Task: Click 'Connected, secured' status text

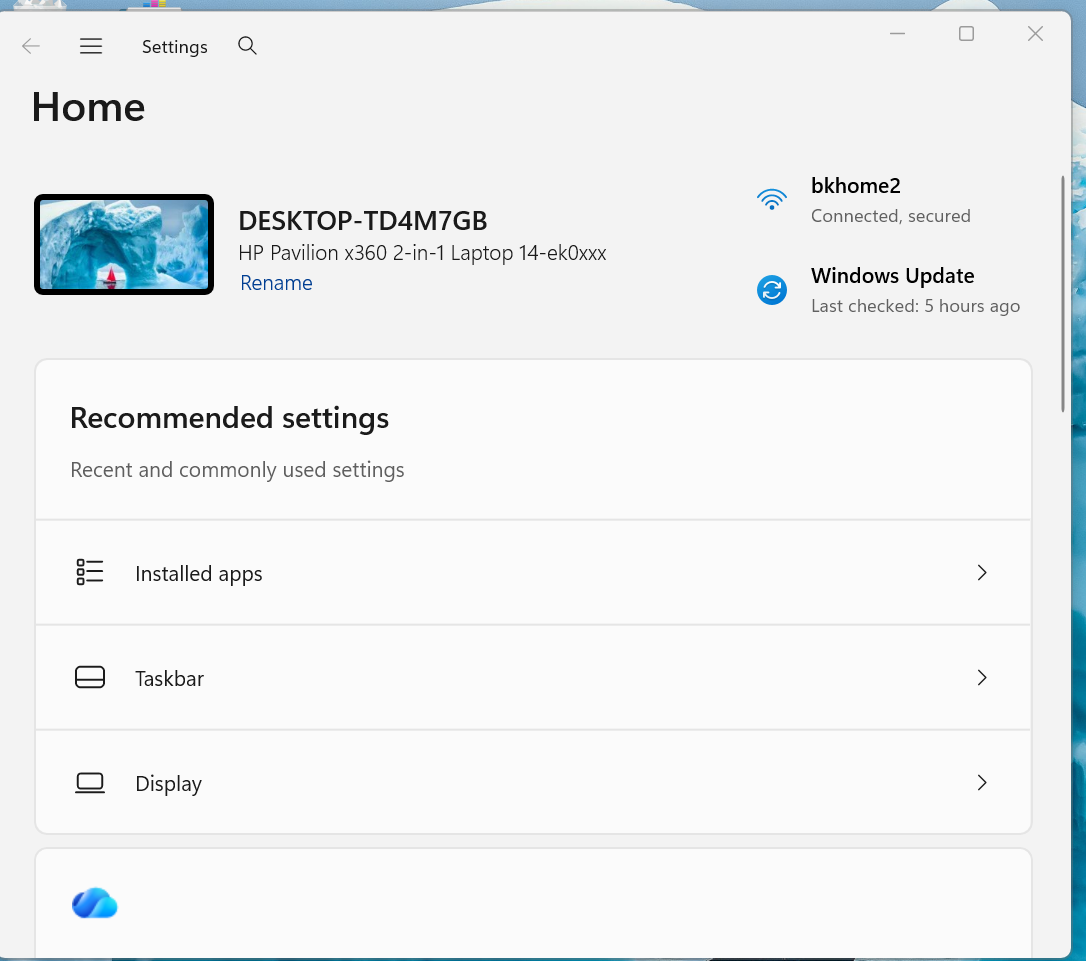Action: [x=891, y=216]
